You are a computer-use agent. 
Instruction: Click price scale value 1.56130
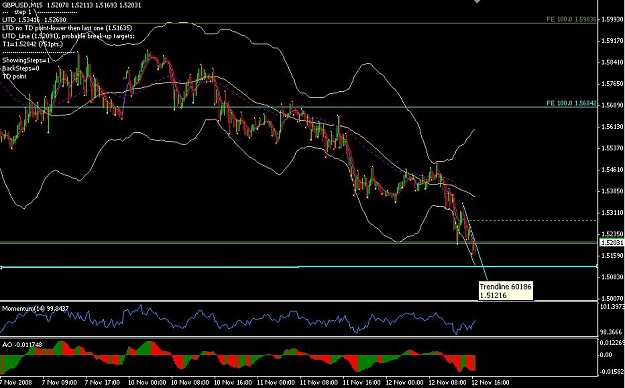pyautogui.click(x=613, y=127)
